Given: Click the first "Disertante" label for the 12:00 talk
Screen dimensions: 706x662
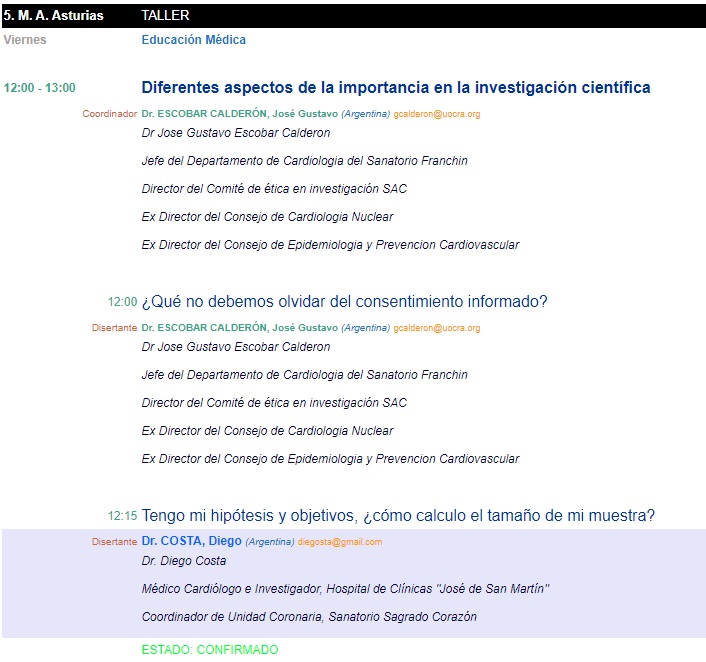Looking at the screenshot, I should pos(114,327).
